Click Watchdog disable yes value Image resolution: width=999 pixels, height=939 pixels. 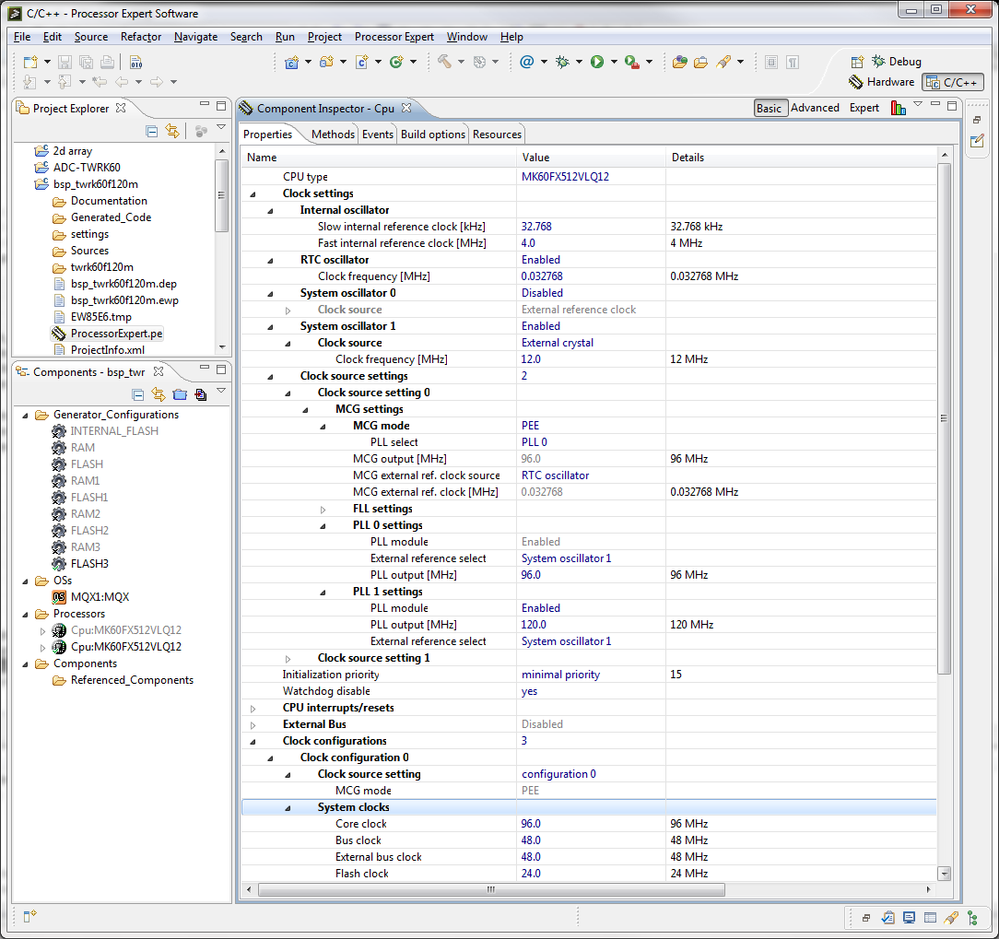[529, 691]
